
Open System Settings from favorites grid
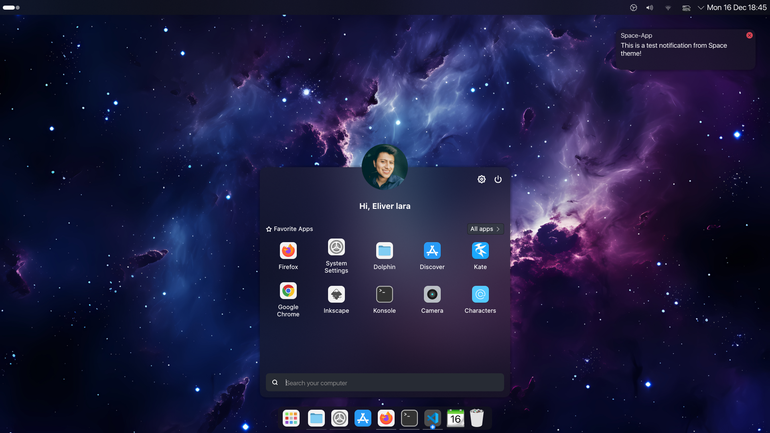[336, 255]
